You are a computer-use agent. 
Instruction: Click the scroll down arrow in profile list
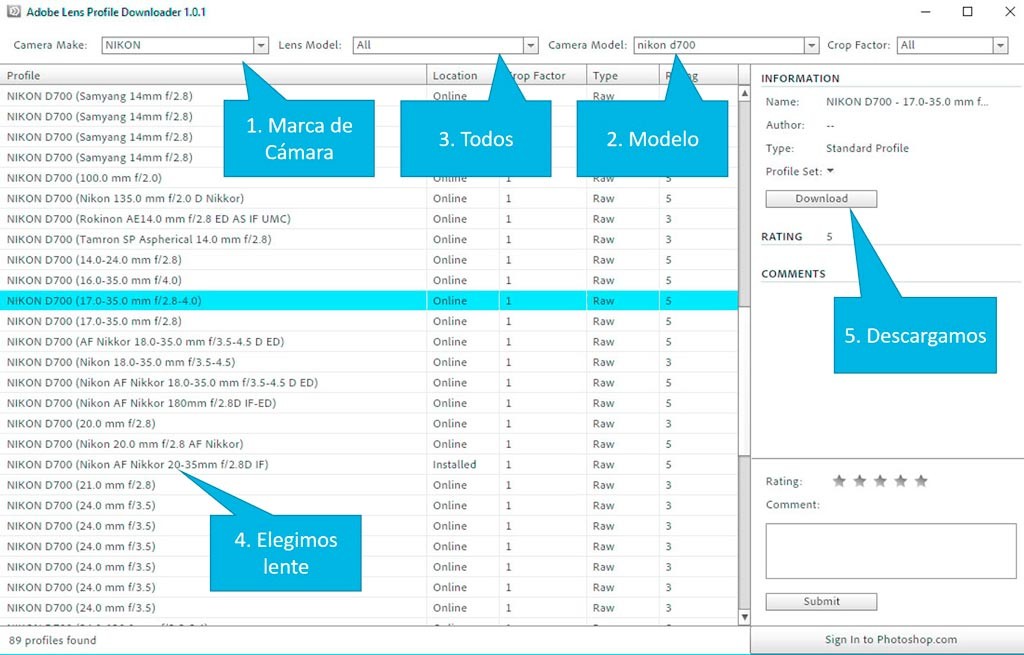tap(744, 619)
